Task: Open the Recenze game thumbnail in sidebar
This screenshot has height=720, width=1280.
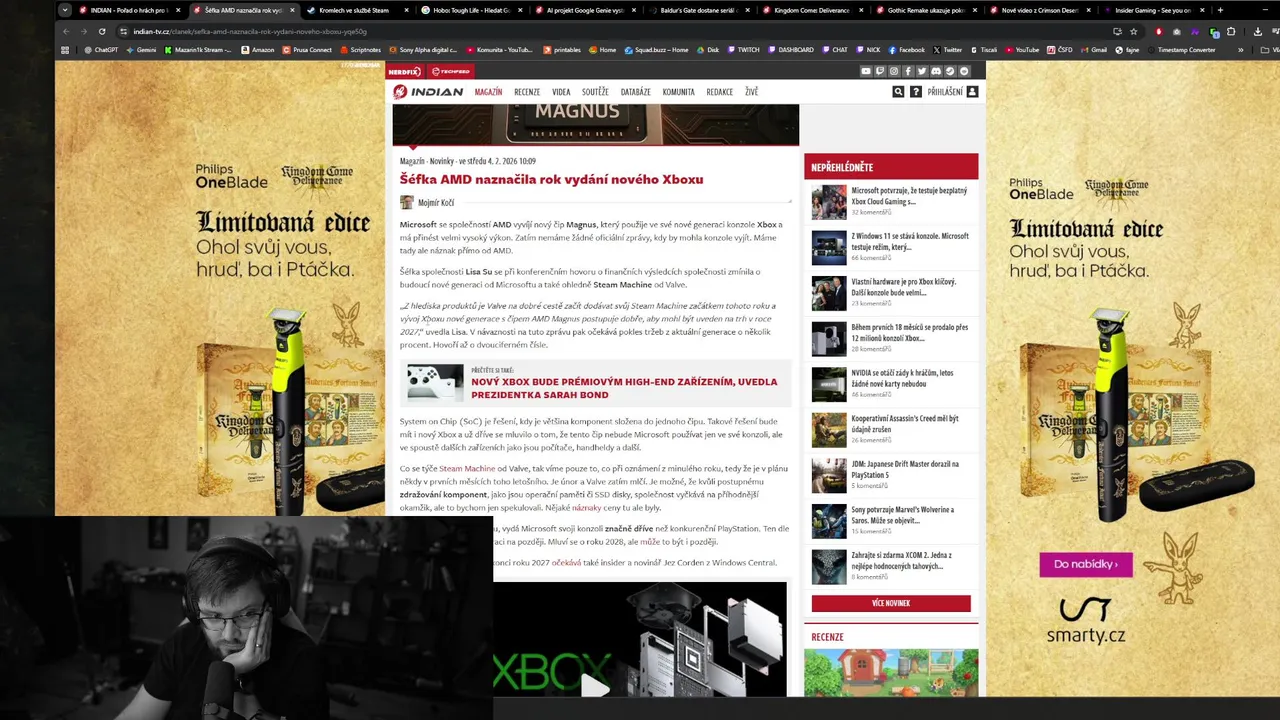Action: (x=891, y=673)
